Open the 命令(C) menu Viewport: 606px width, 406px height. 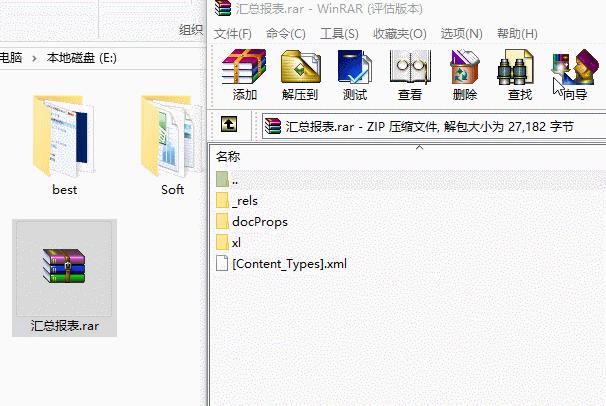click(286, 34)
